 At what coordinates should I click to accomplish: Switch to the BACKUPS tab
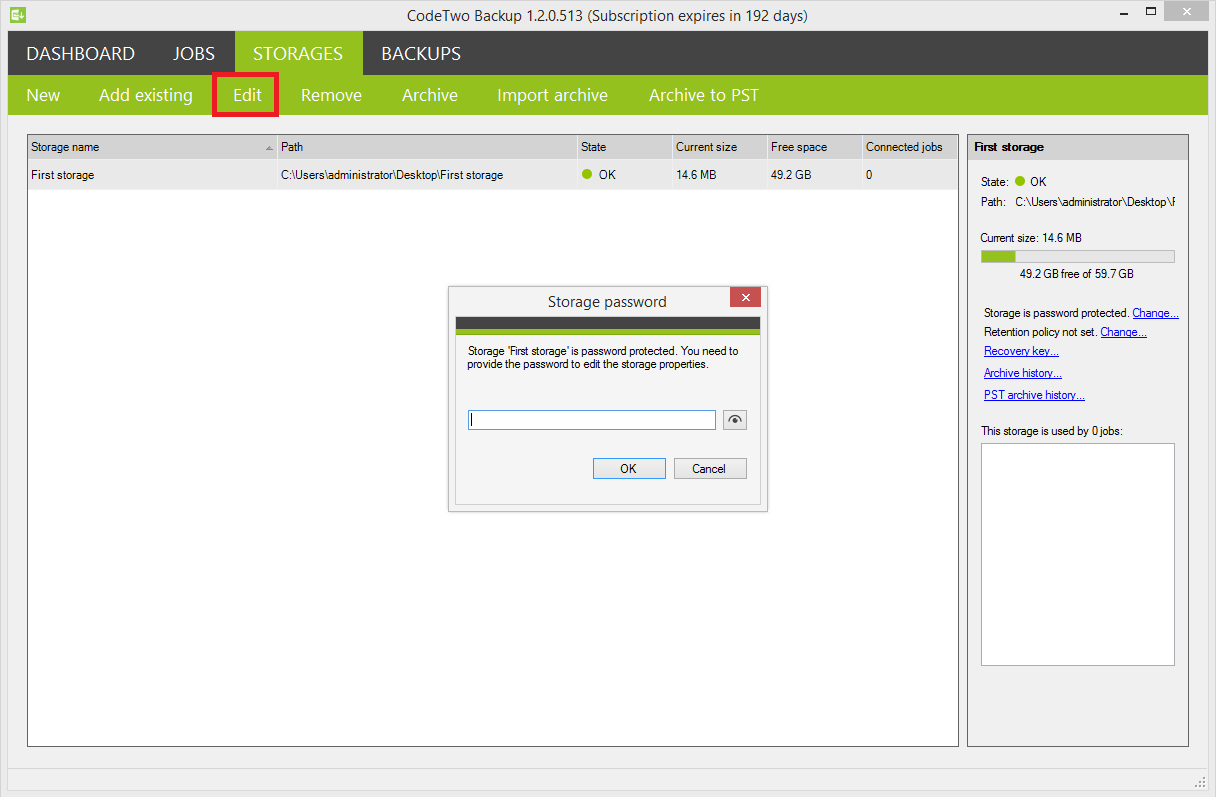[x=419, y=53]
